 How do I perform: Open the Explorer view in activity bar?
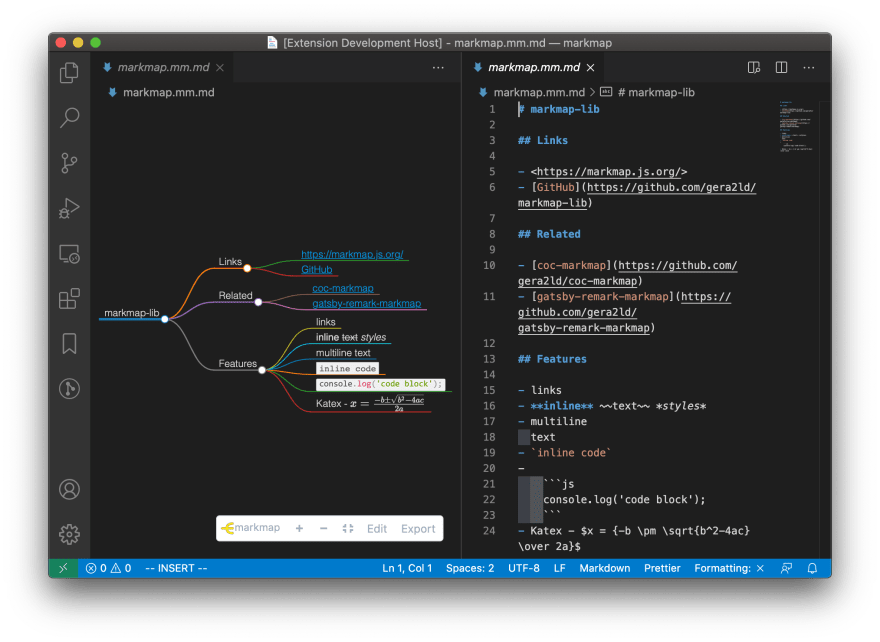pyautogui.click(x=69, y=73)
